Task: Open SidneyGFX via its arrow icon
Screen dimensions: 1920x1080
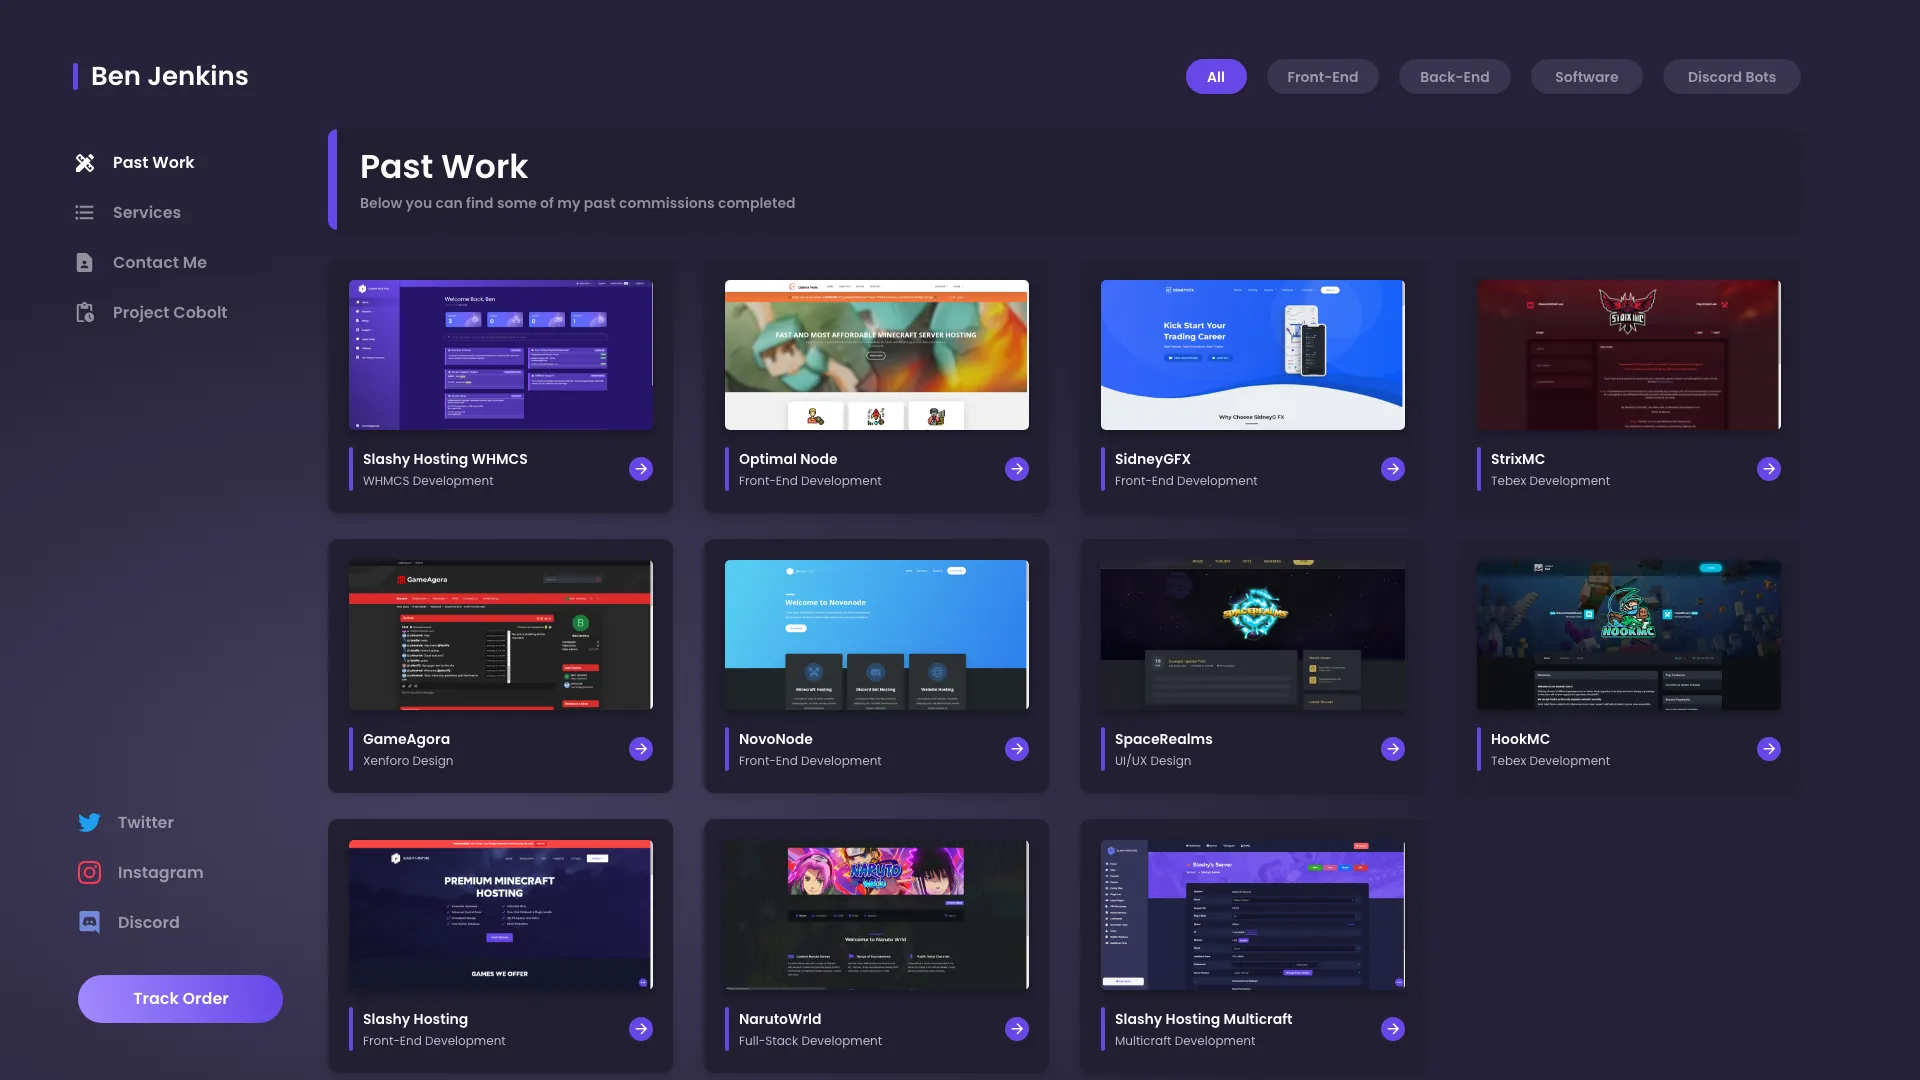Action: click(1393, 469)
